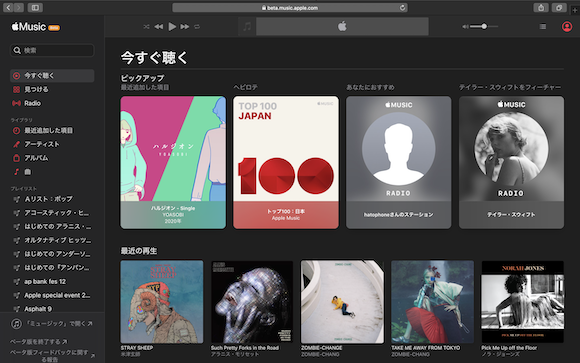The image size is (580, 363).
Task: Toggle shuffle playback
Action: click(146, 27)
